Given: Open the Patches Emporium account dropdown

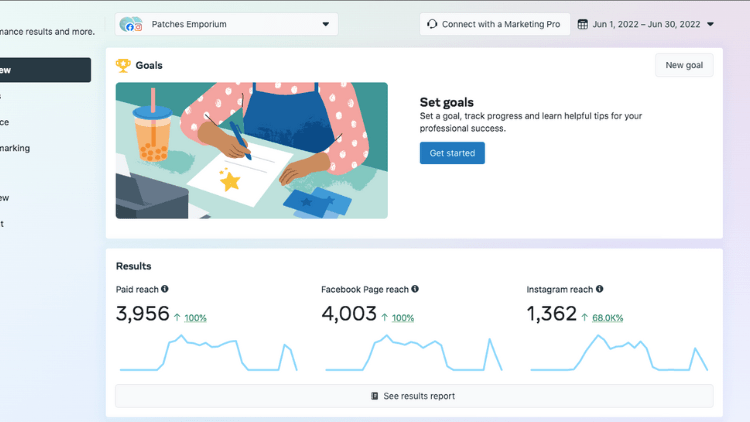Looking at the screenshot, I should coord(226,24).
